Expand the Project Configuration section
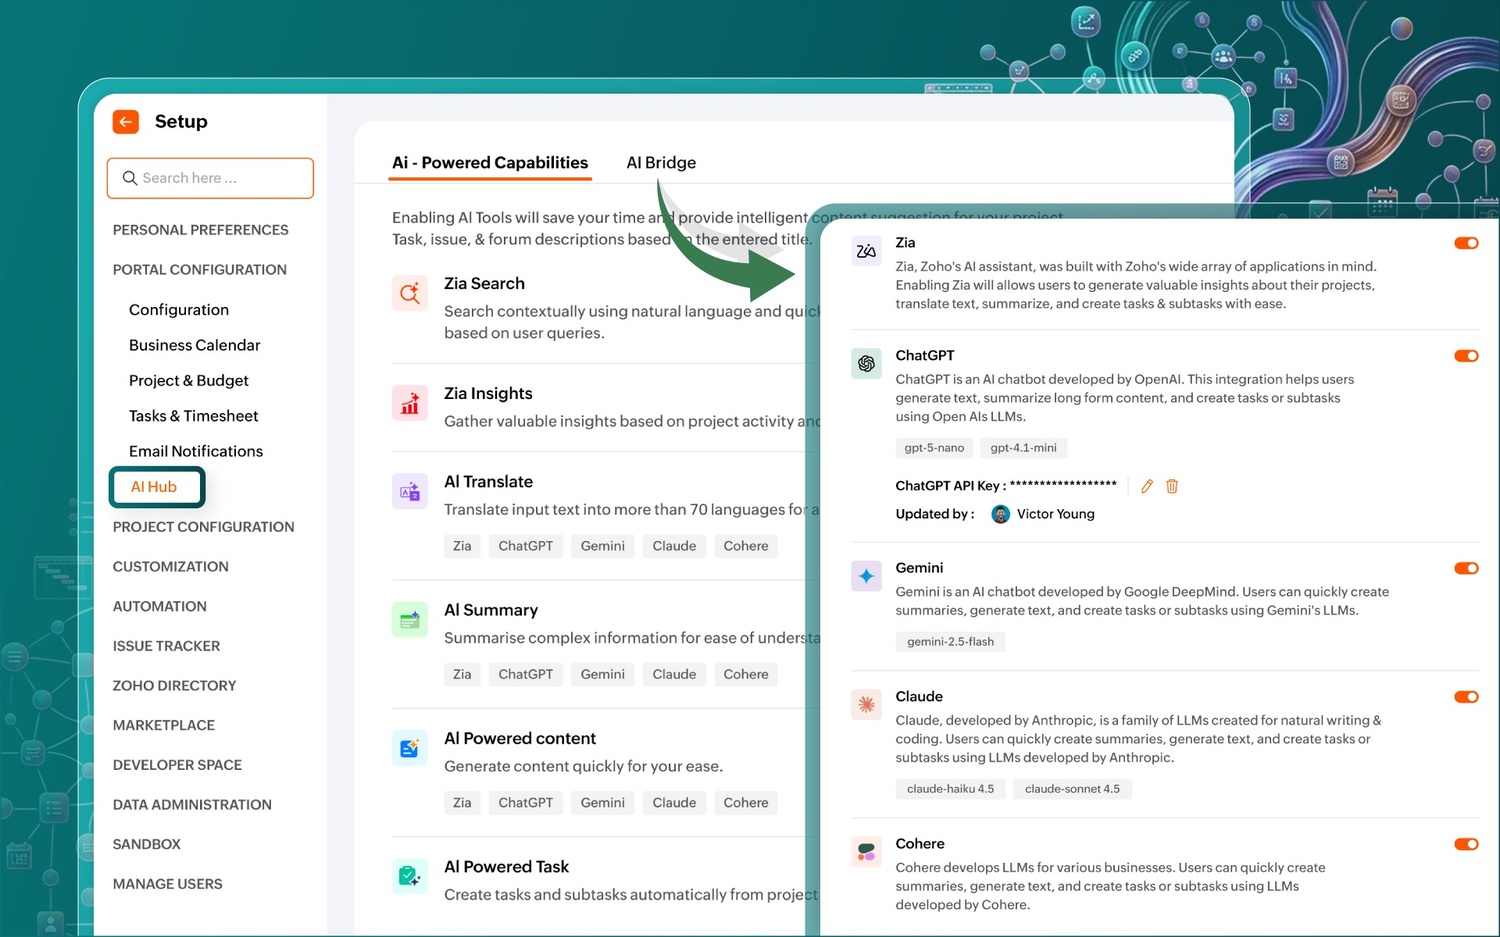Screen dimensions: 1500x937 click(203, 527)
